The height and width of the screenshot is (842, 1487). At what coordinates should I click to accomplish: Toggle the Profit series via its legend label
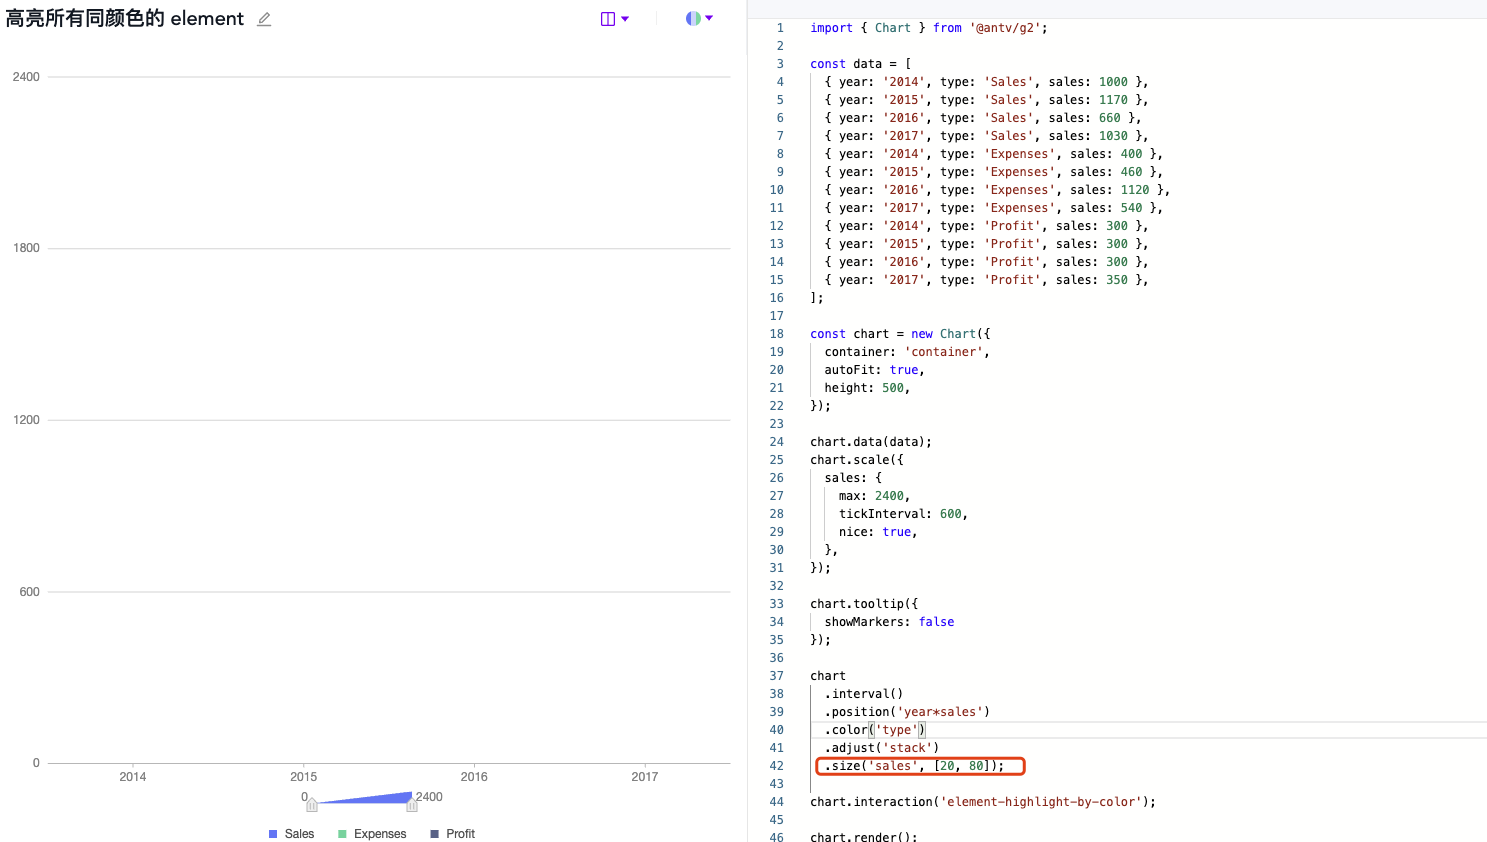pos(460,834)
